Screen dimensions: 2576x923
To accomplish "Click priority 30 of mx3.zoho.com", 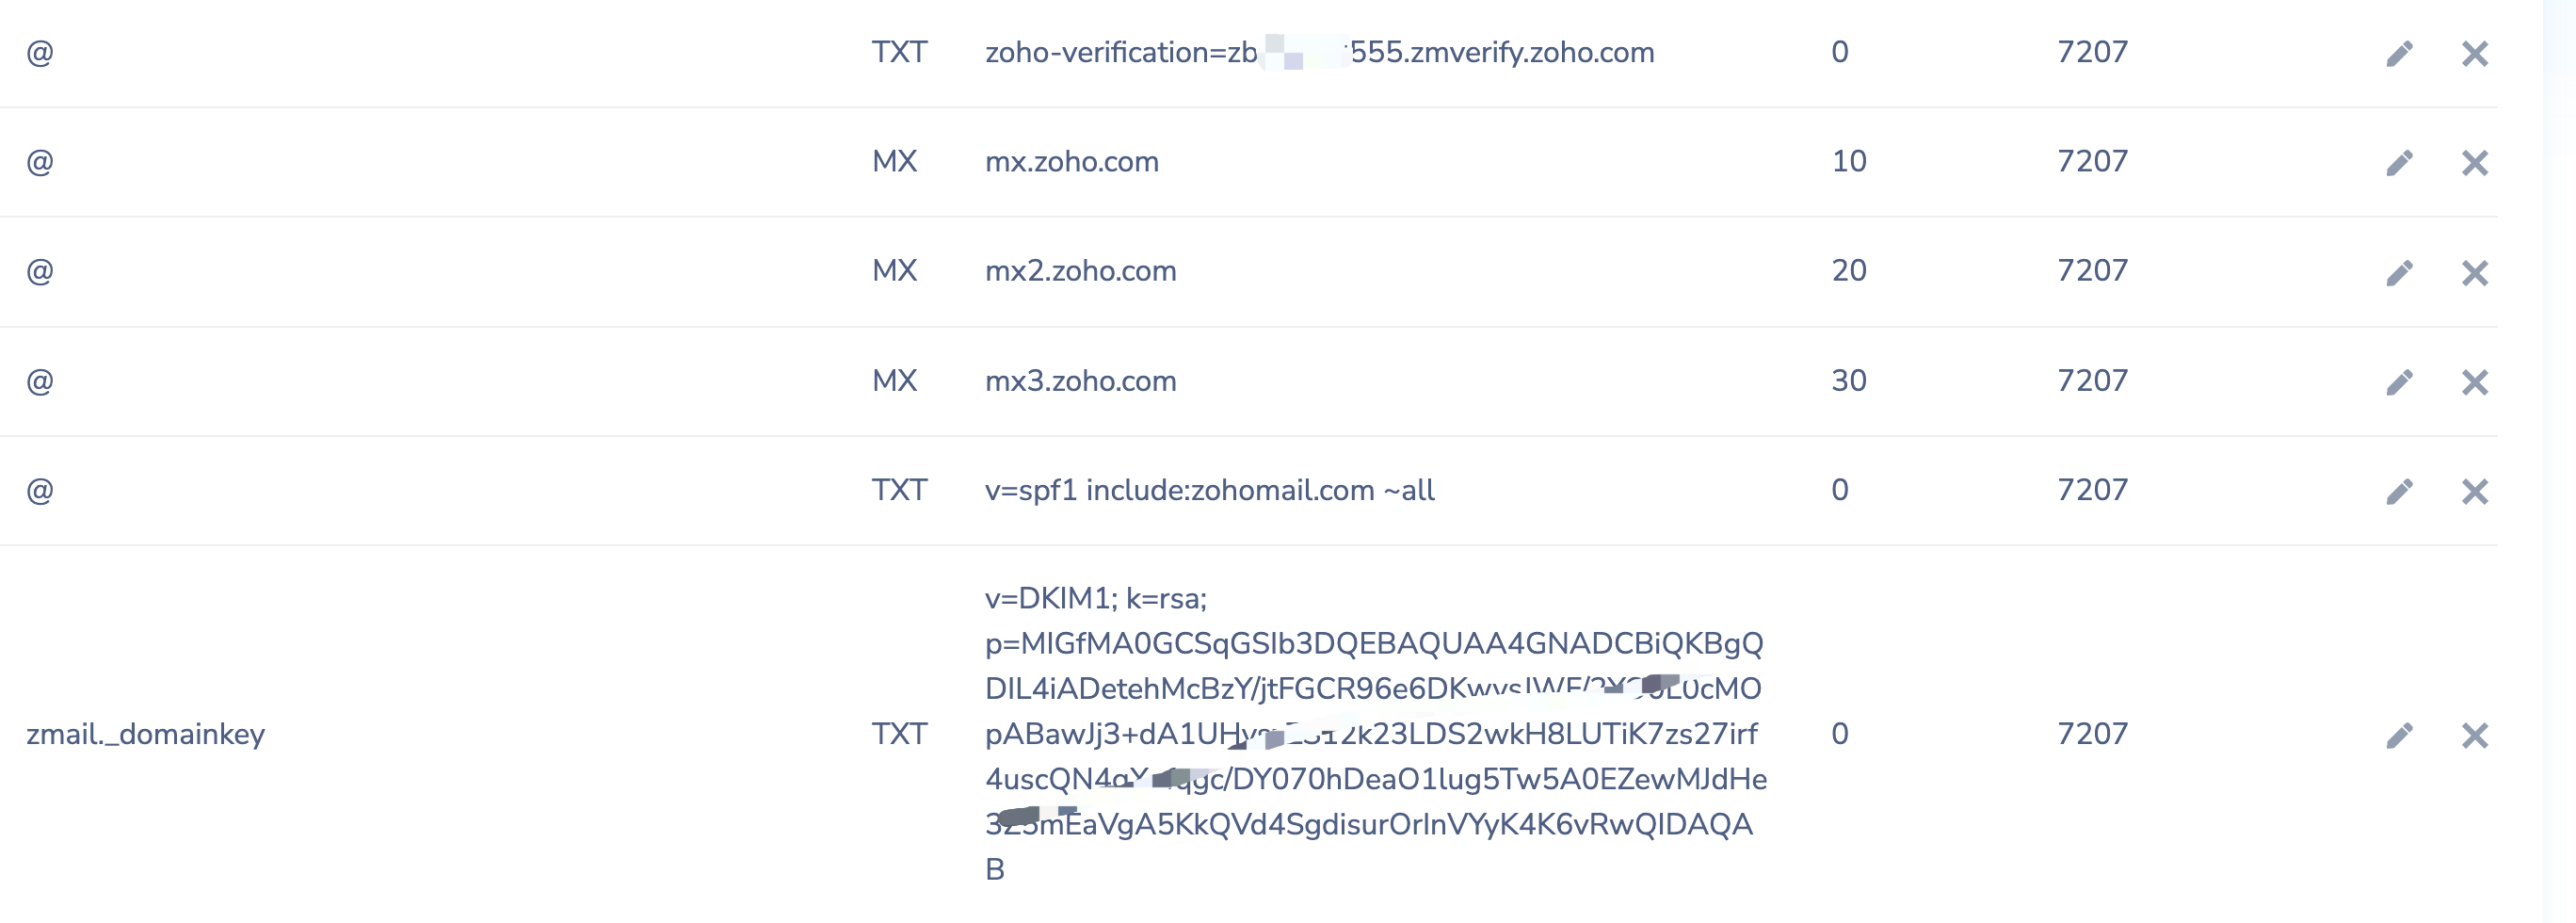I will 1849,380.
